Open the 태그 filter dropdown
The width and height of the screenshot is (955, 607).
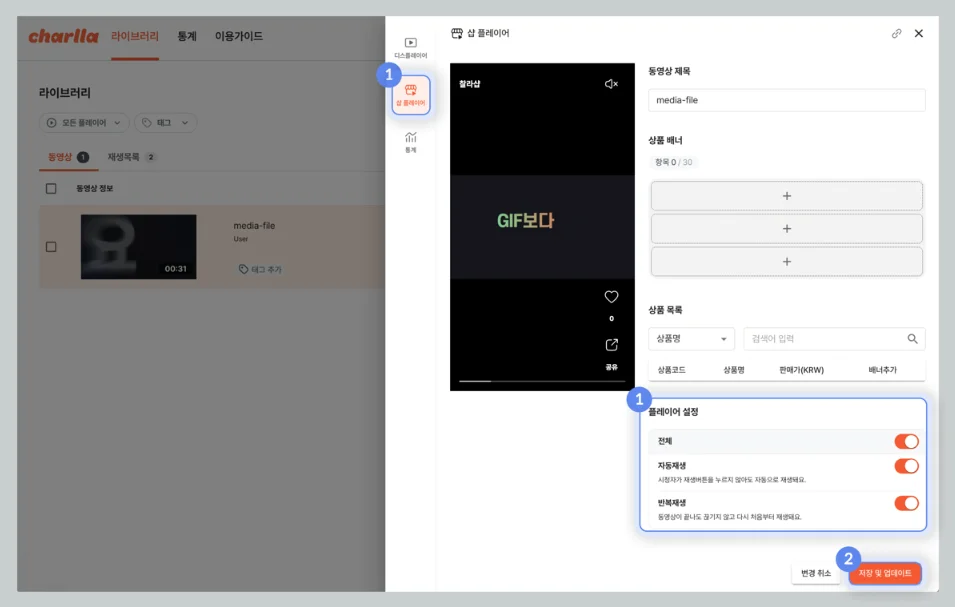point(166,123)
